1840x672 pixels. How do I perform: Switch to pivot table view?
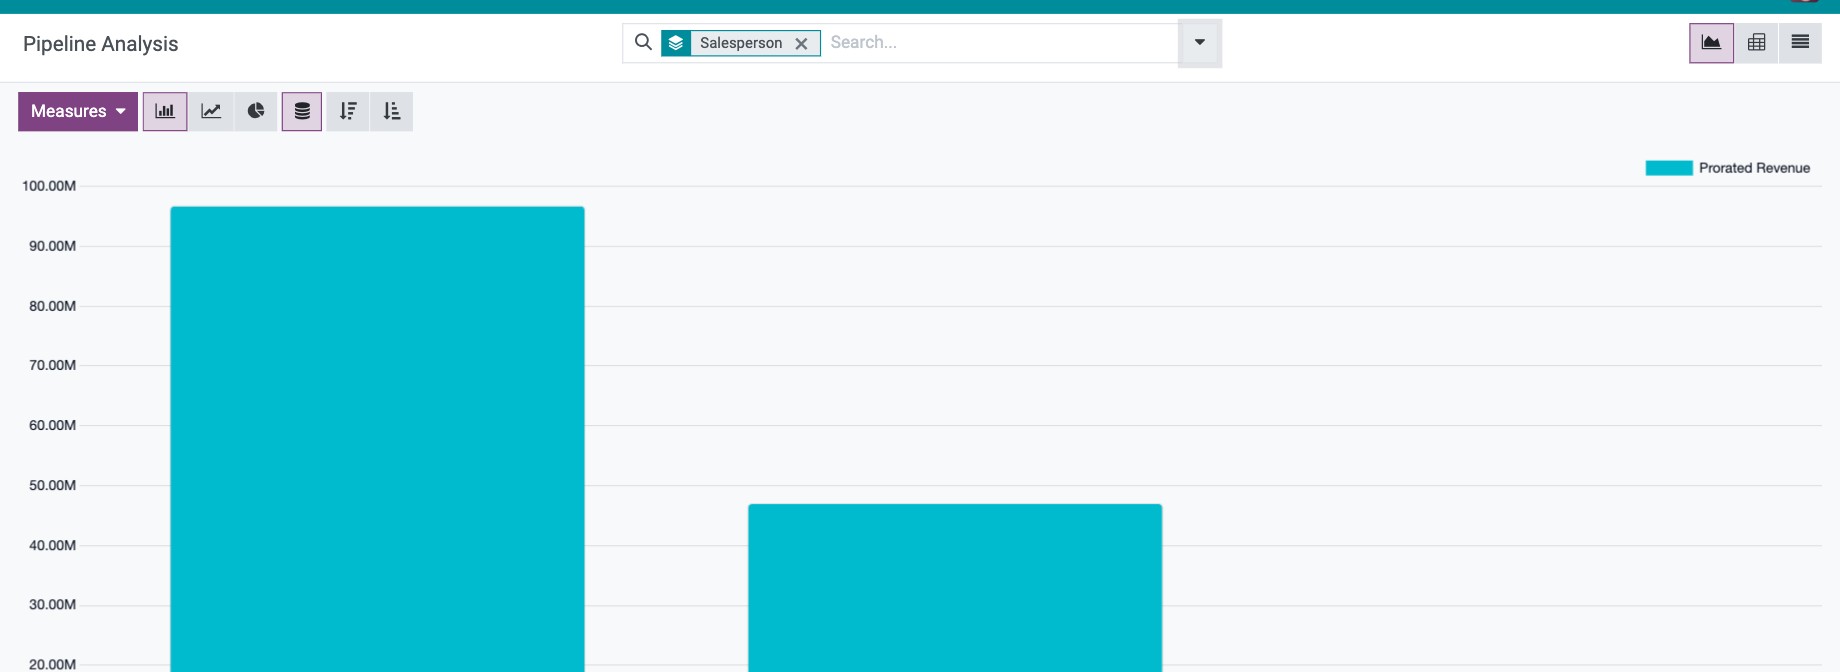coord(1756,43)
